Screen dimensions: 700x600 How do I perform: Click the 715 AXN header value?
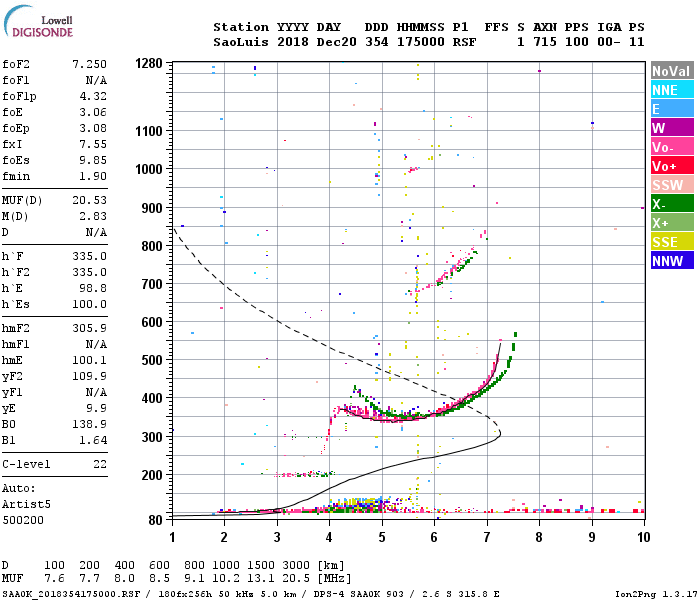(x=545, y=42)
